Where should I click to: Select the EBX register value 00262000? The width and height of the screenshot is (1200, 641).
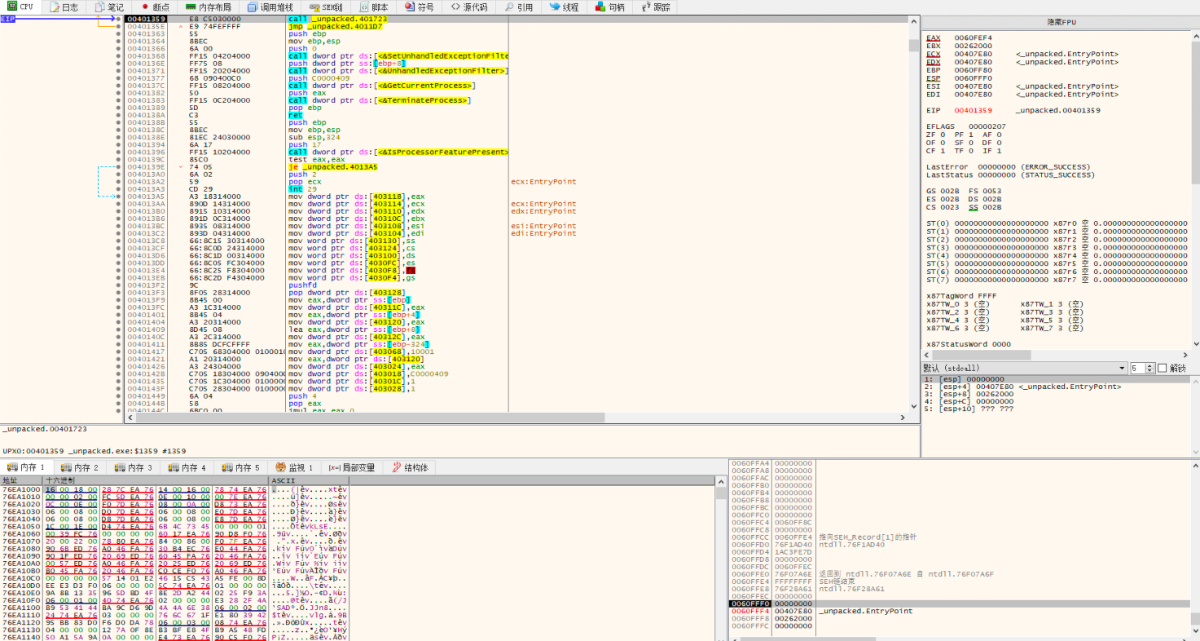(x=973, y=45)
